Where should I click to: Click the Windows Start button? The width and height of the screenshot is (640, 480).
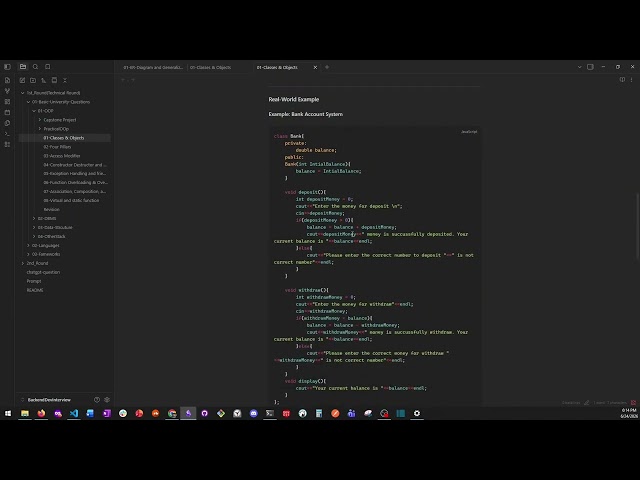[x=8, y=413]
